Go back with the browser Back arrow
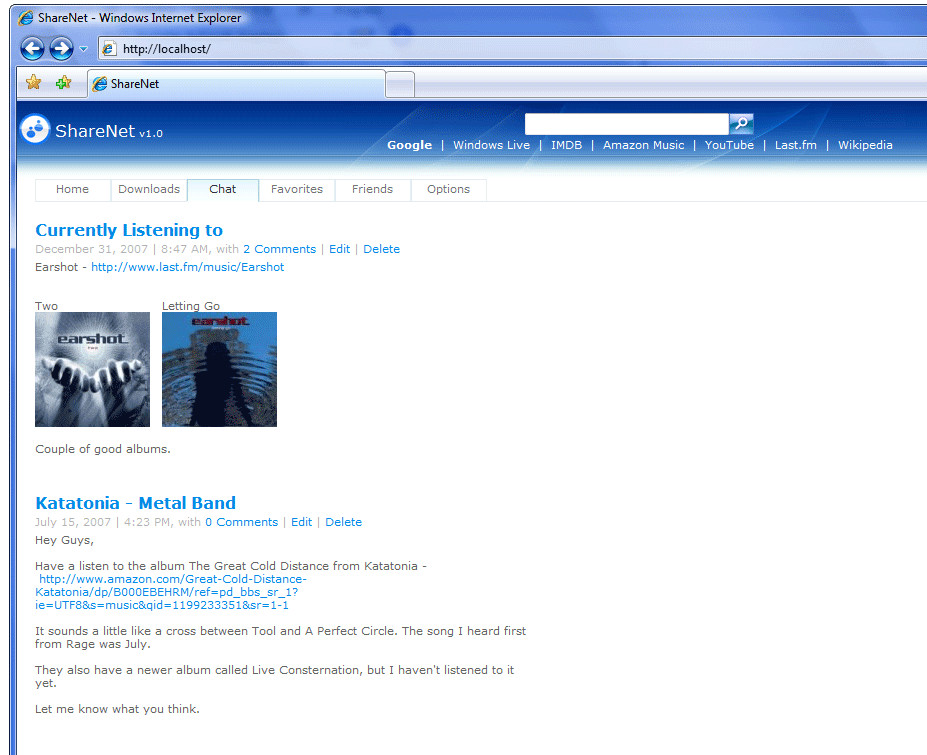927x755 pixels. (32, 48)
